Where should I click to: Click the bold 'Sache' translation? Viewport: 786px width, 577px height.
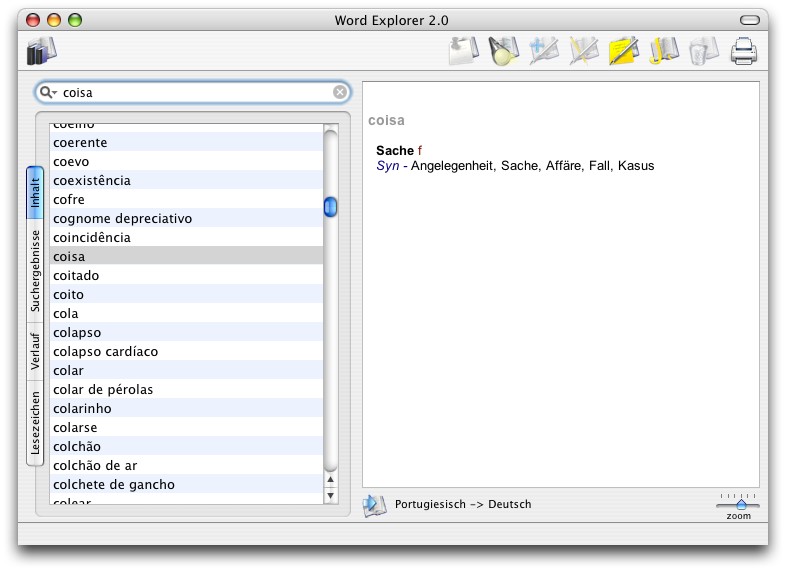point(395,150)
